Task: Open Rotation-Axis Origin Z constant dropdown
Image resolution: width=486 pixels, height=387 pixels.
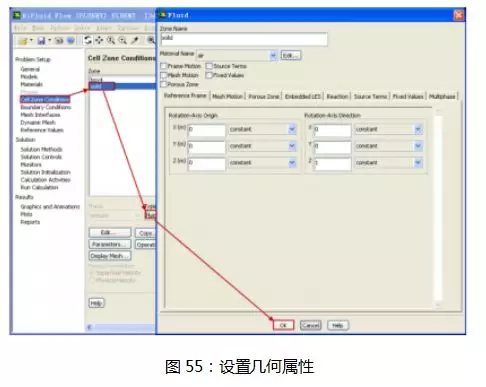Action: [x=292, y=162]
